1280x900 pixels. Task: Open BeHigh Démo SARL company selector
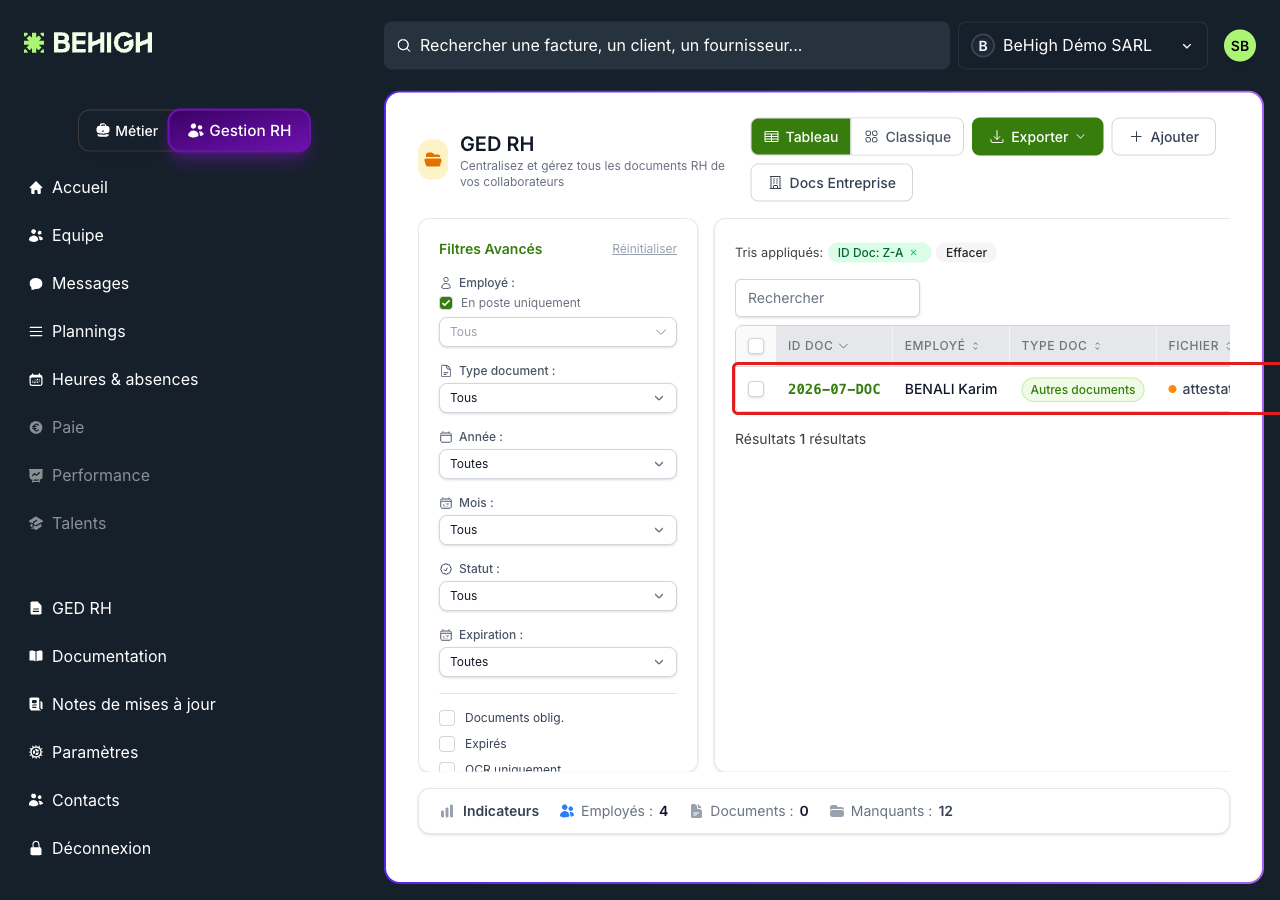click(1083, 46)
